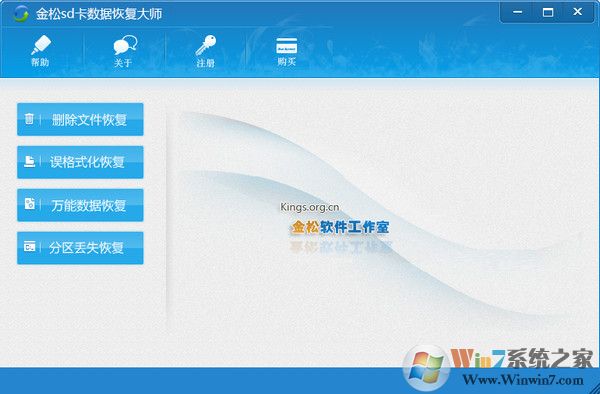The image size is (600, 394).
Task: Start 删除文件恢复 deleted file recovery
Action: [x=80, y=119]
